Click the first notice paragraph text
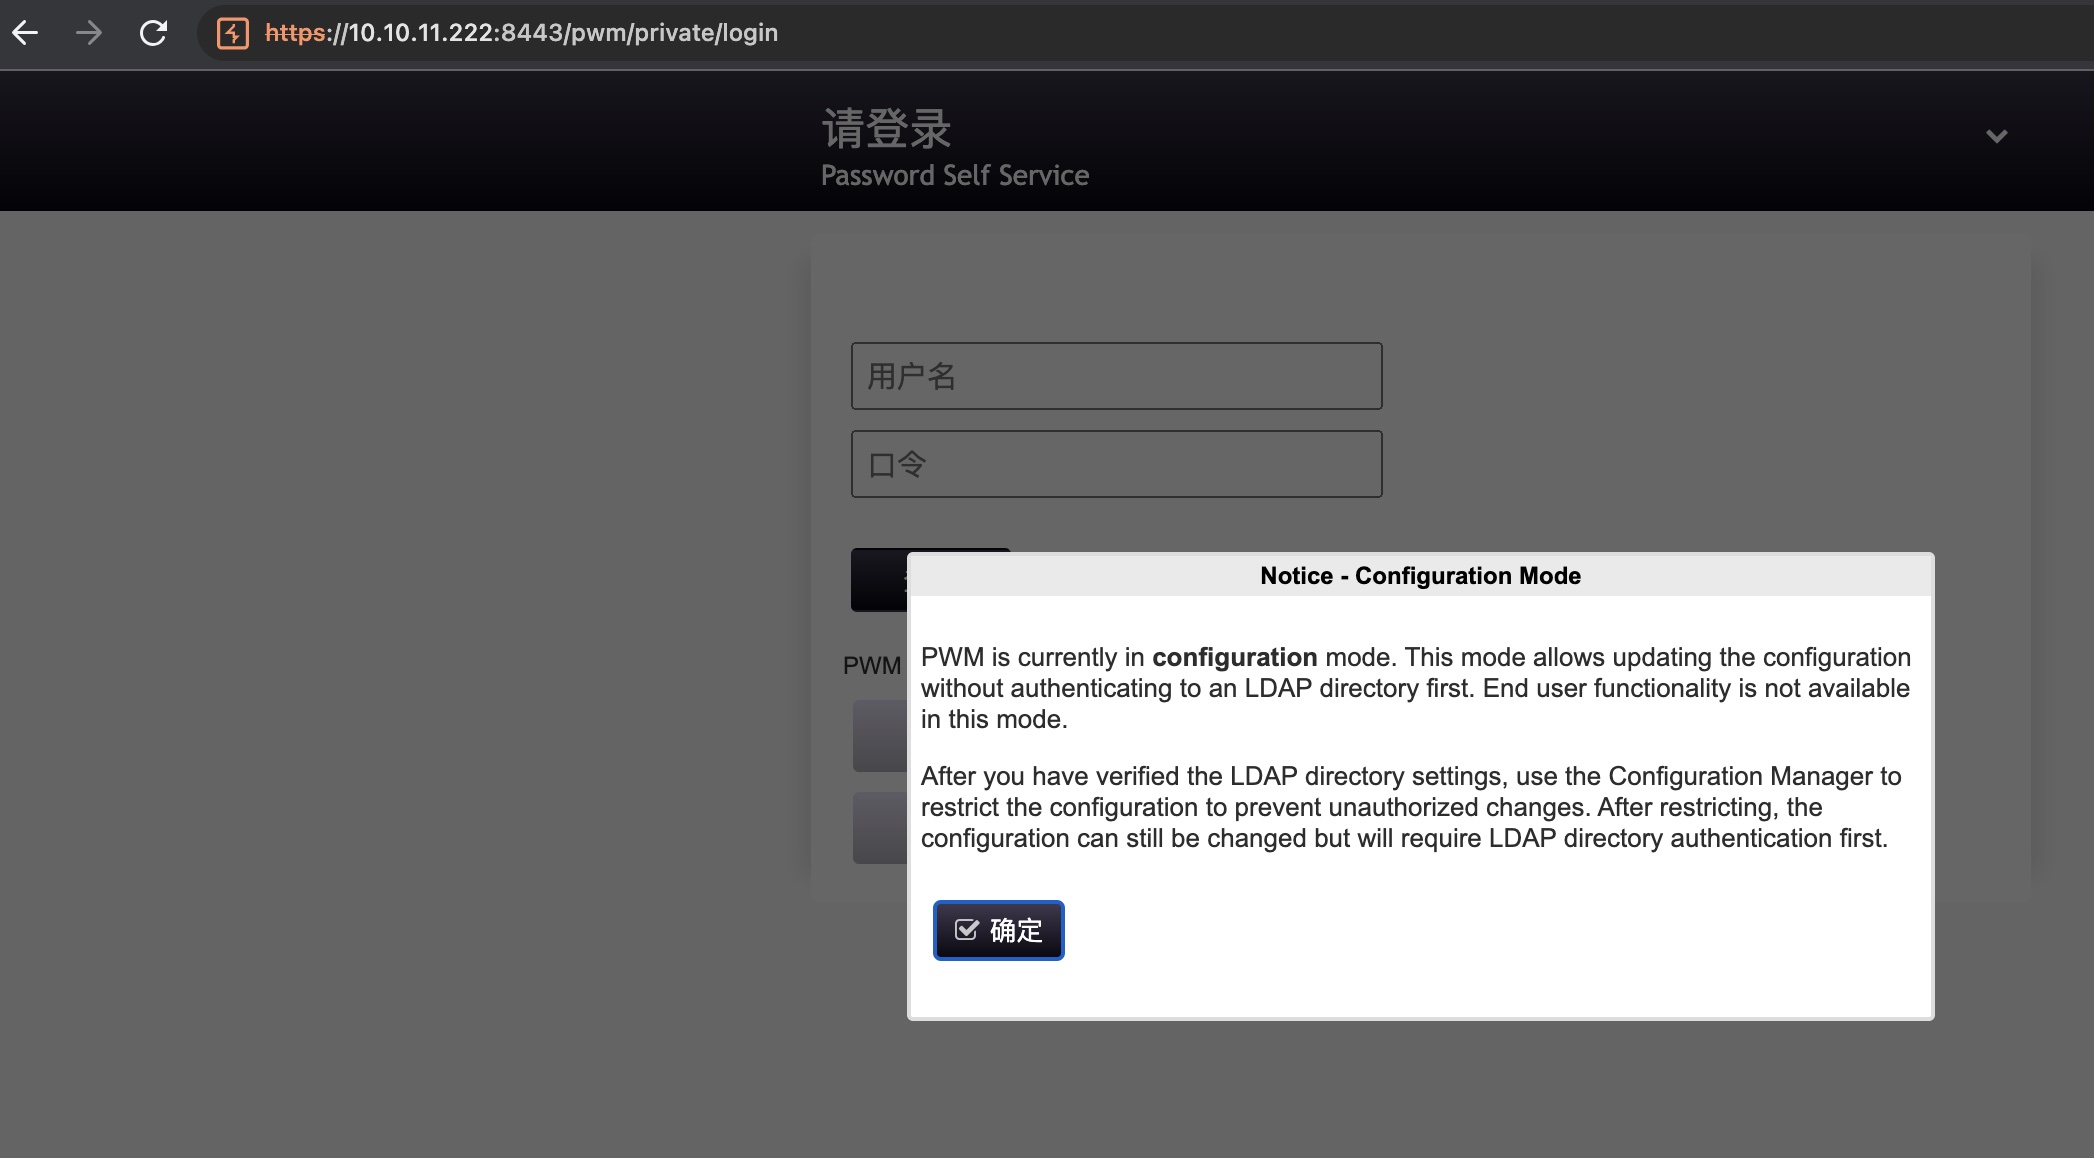Image resolution: width=2094 pixels, height=1158 pixels. [1415, 688]
